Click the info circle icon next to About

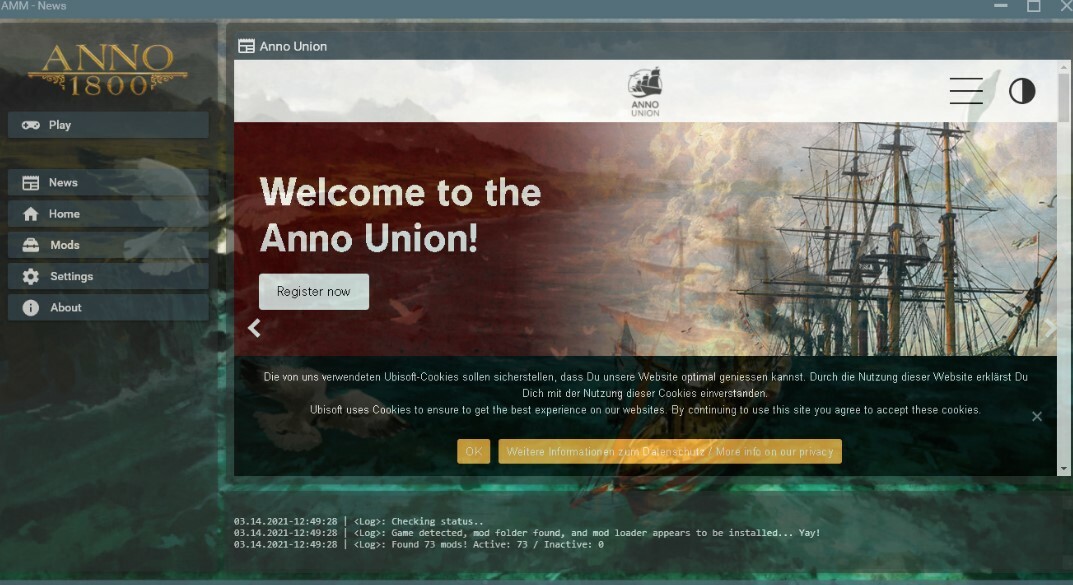pyautogui.click(x=31, y=308)
